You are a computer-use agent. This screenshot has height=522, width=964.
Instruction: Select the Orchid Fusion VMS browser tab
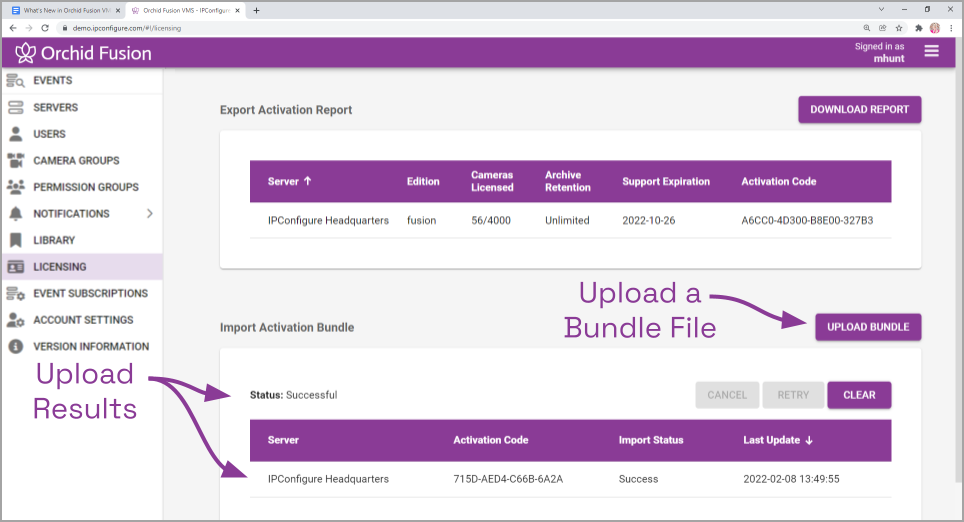[x=185, y=10]
